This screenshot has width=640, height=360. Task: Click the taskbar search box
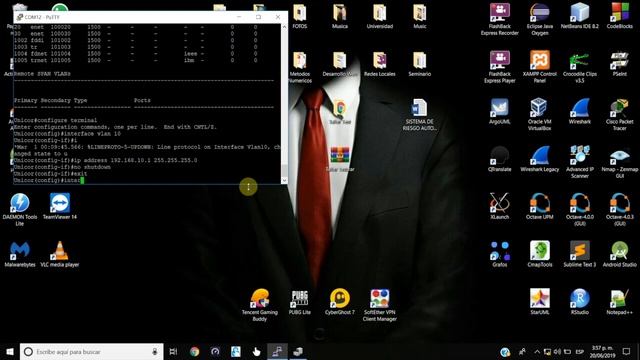[x=91, y=351]
